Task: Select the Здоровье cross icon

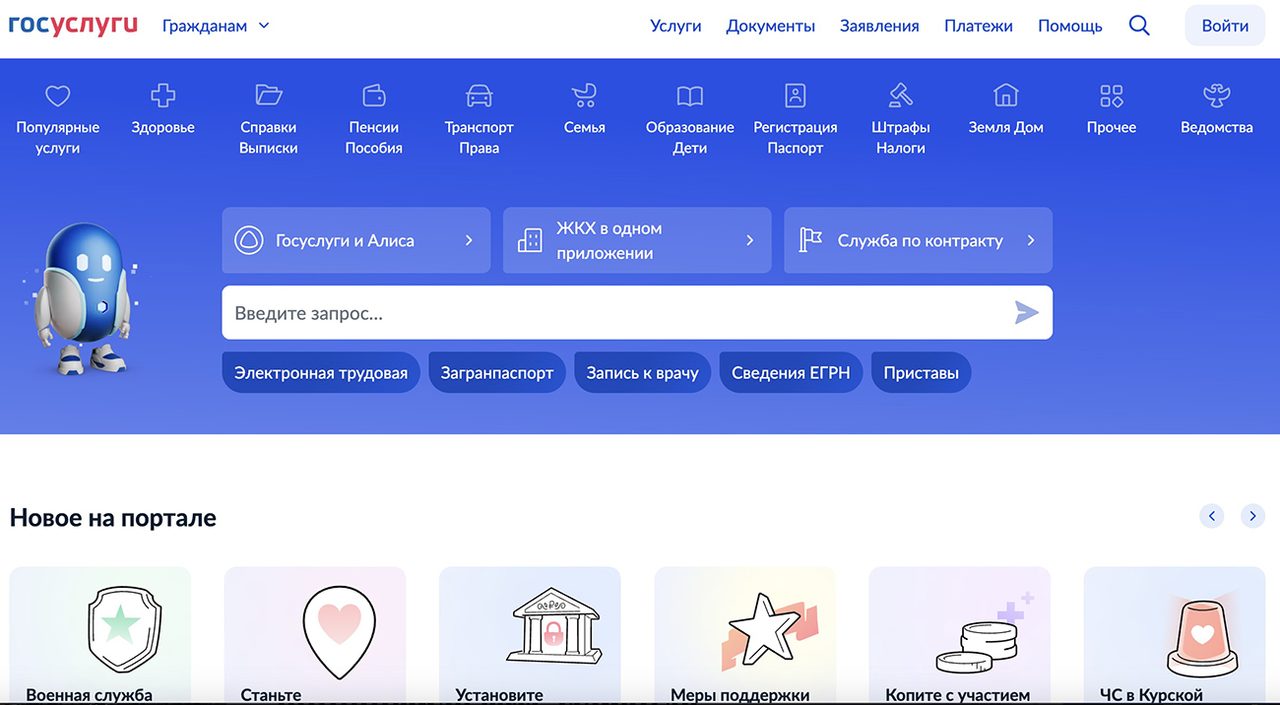Action: pos(163,96)
